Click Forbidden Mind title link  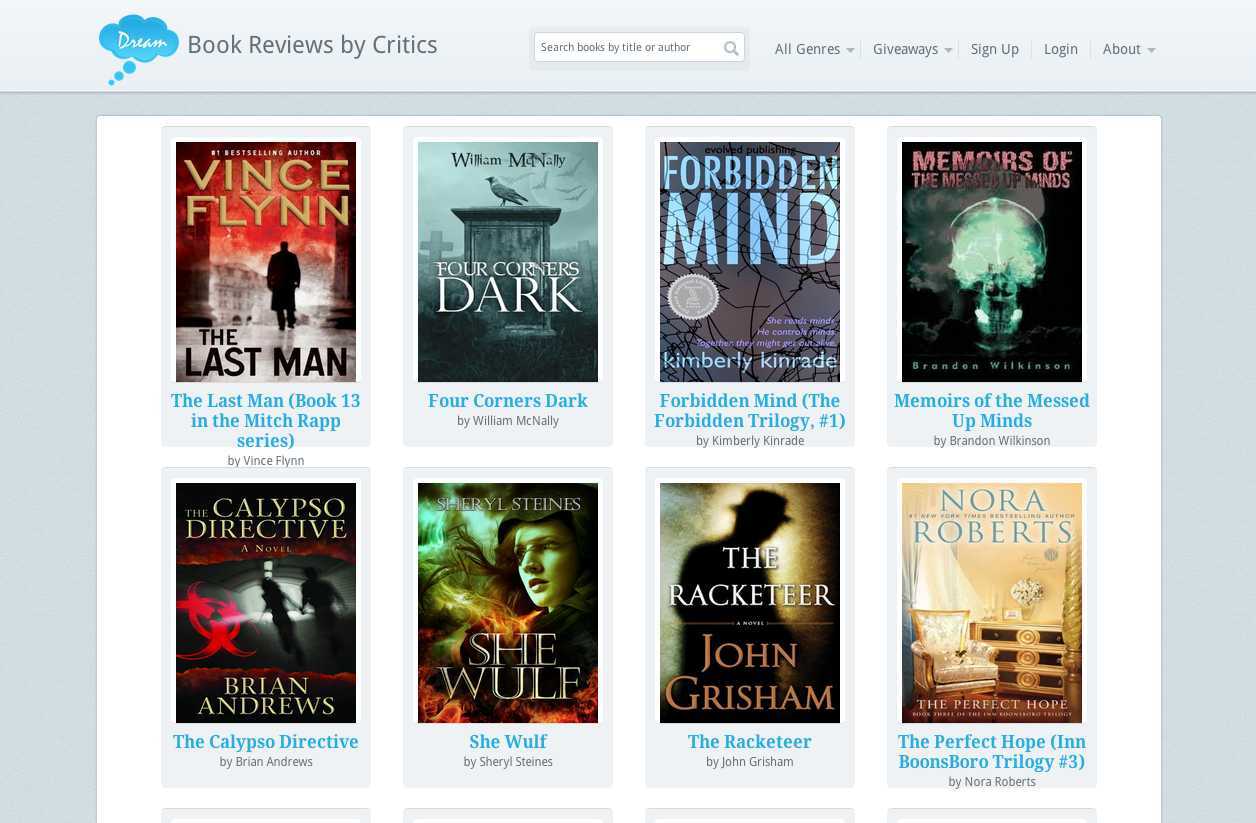750,411
